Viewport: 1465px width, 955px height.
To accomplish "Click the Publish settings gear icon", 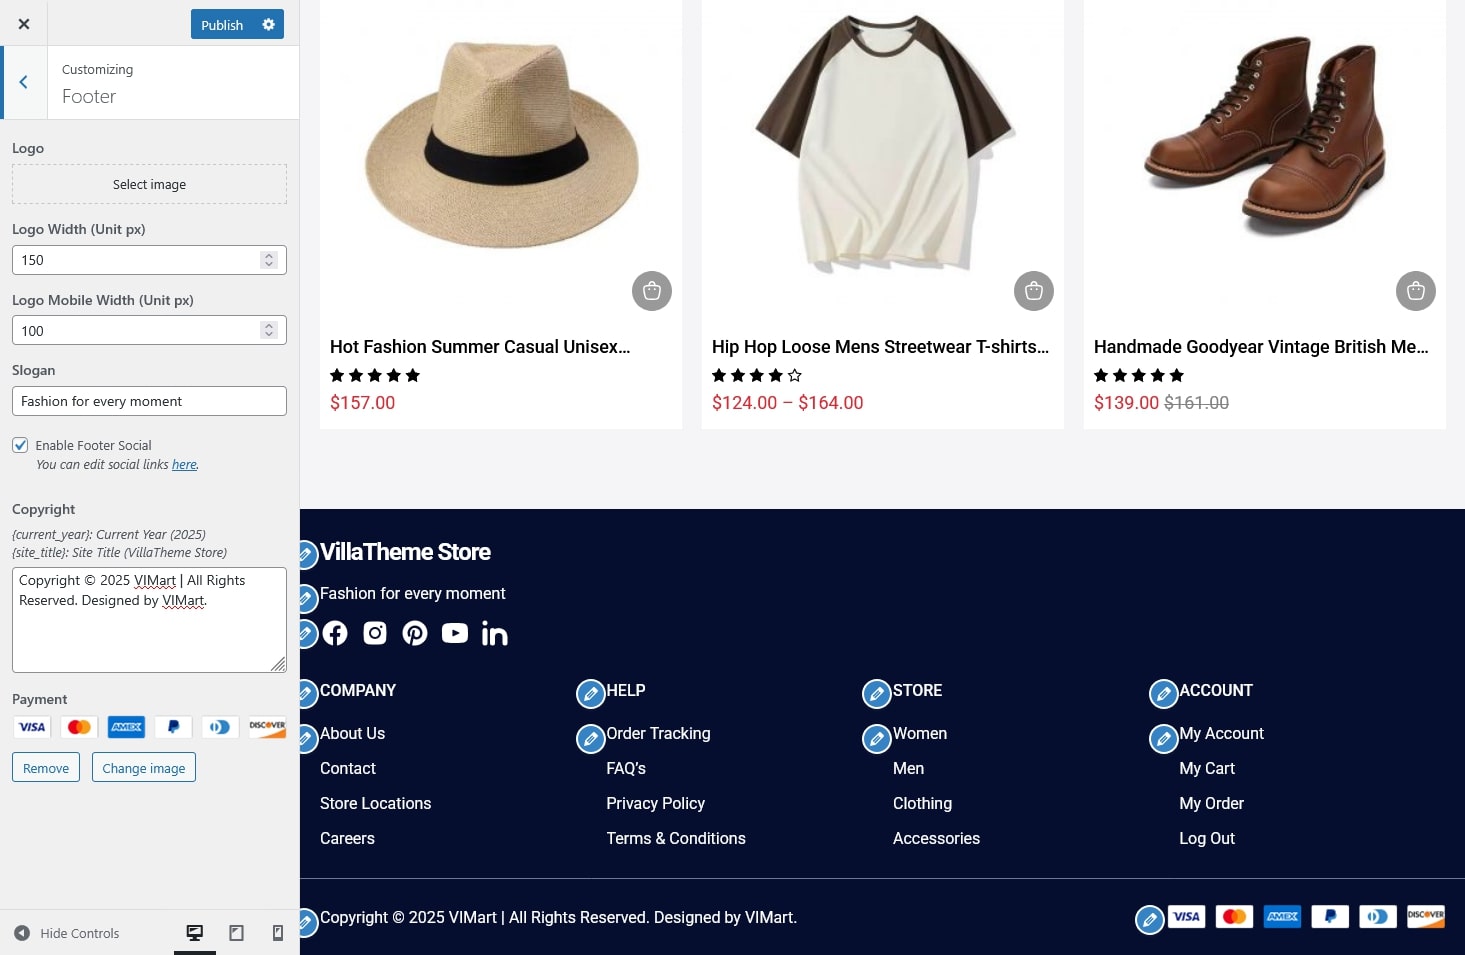I will (268, 25).
